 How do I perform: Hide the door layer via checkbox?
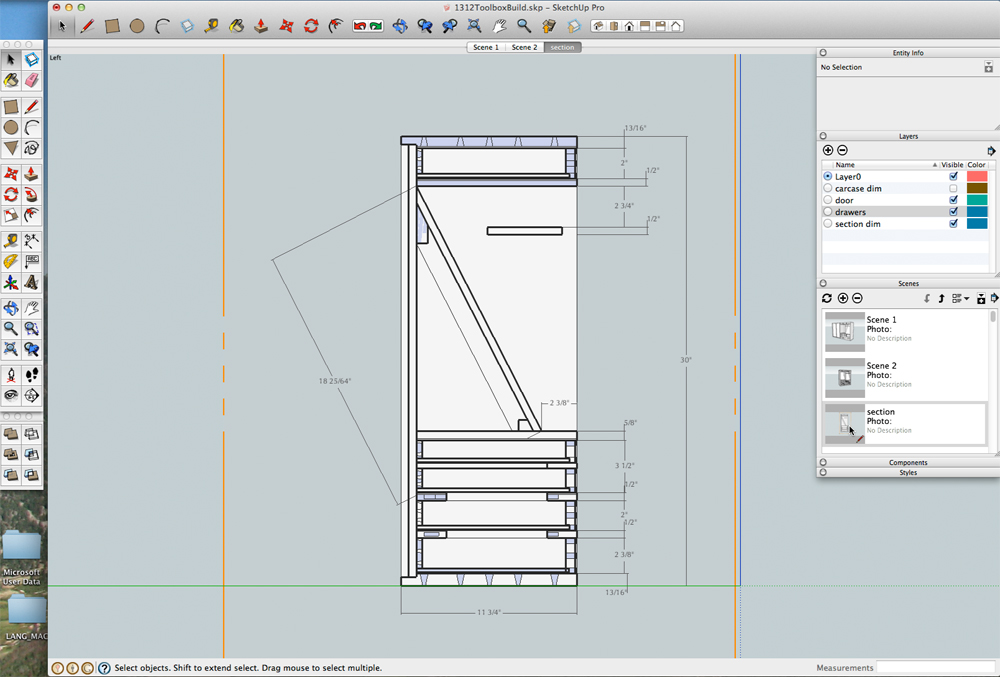pyautogui.click(x=952, y=200)
